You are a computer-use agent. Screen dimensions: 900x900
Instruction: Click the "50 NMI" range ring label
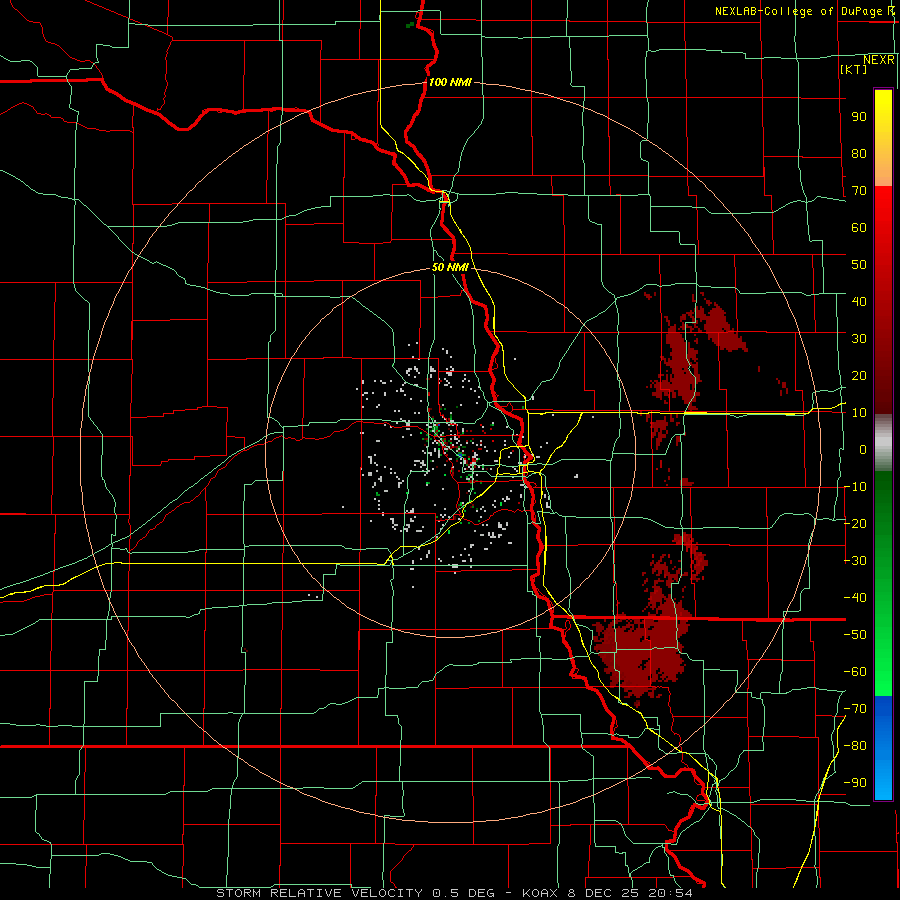point(450,267)
